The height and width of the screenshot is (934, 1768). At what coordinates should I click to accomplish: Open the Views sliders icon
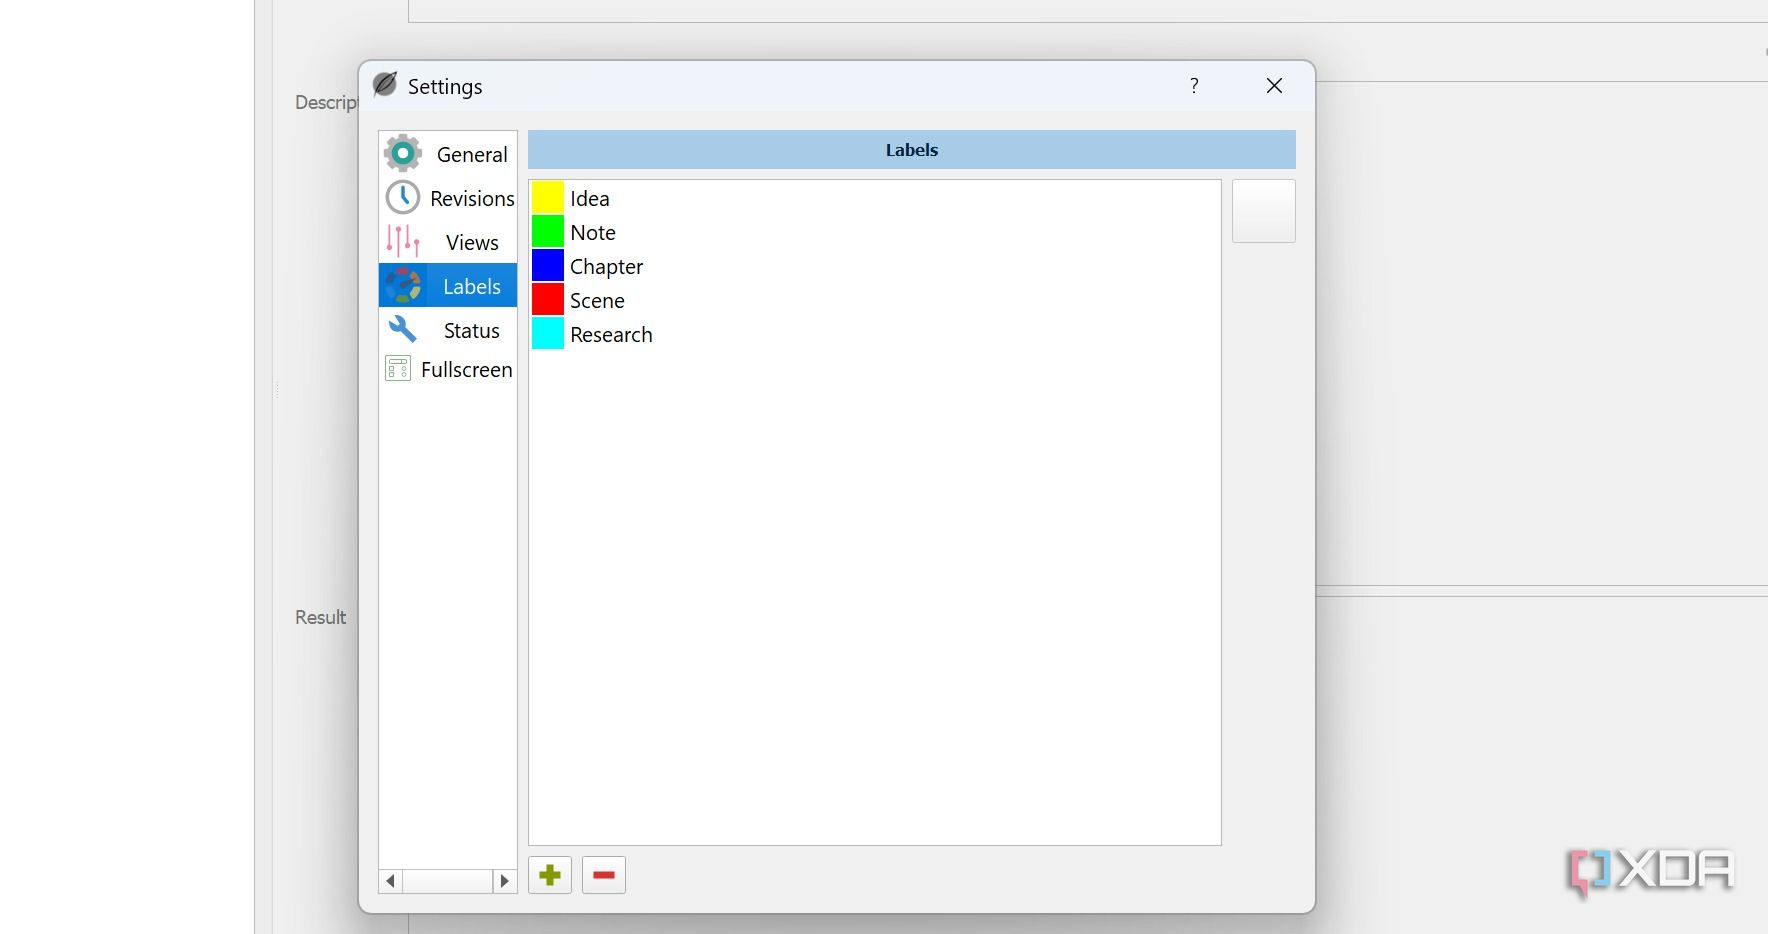[403, 242]
